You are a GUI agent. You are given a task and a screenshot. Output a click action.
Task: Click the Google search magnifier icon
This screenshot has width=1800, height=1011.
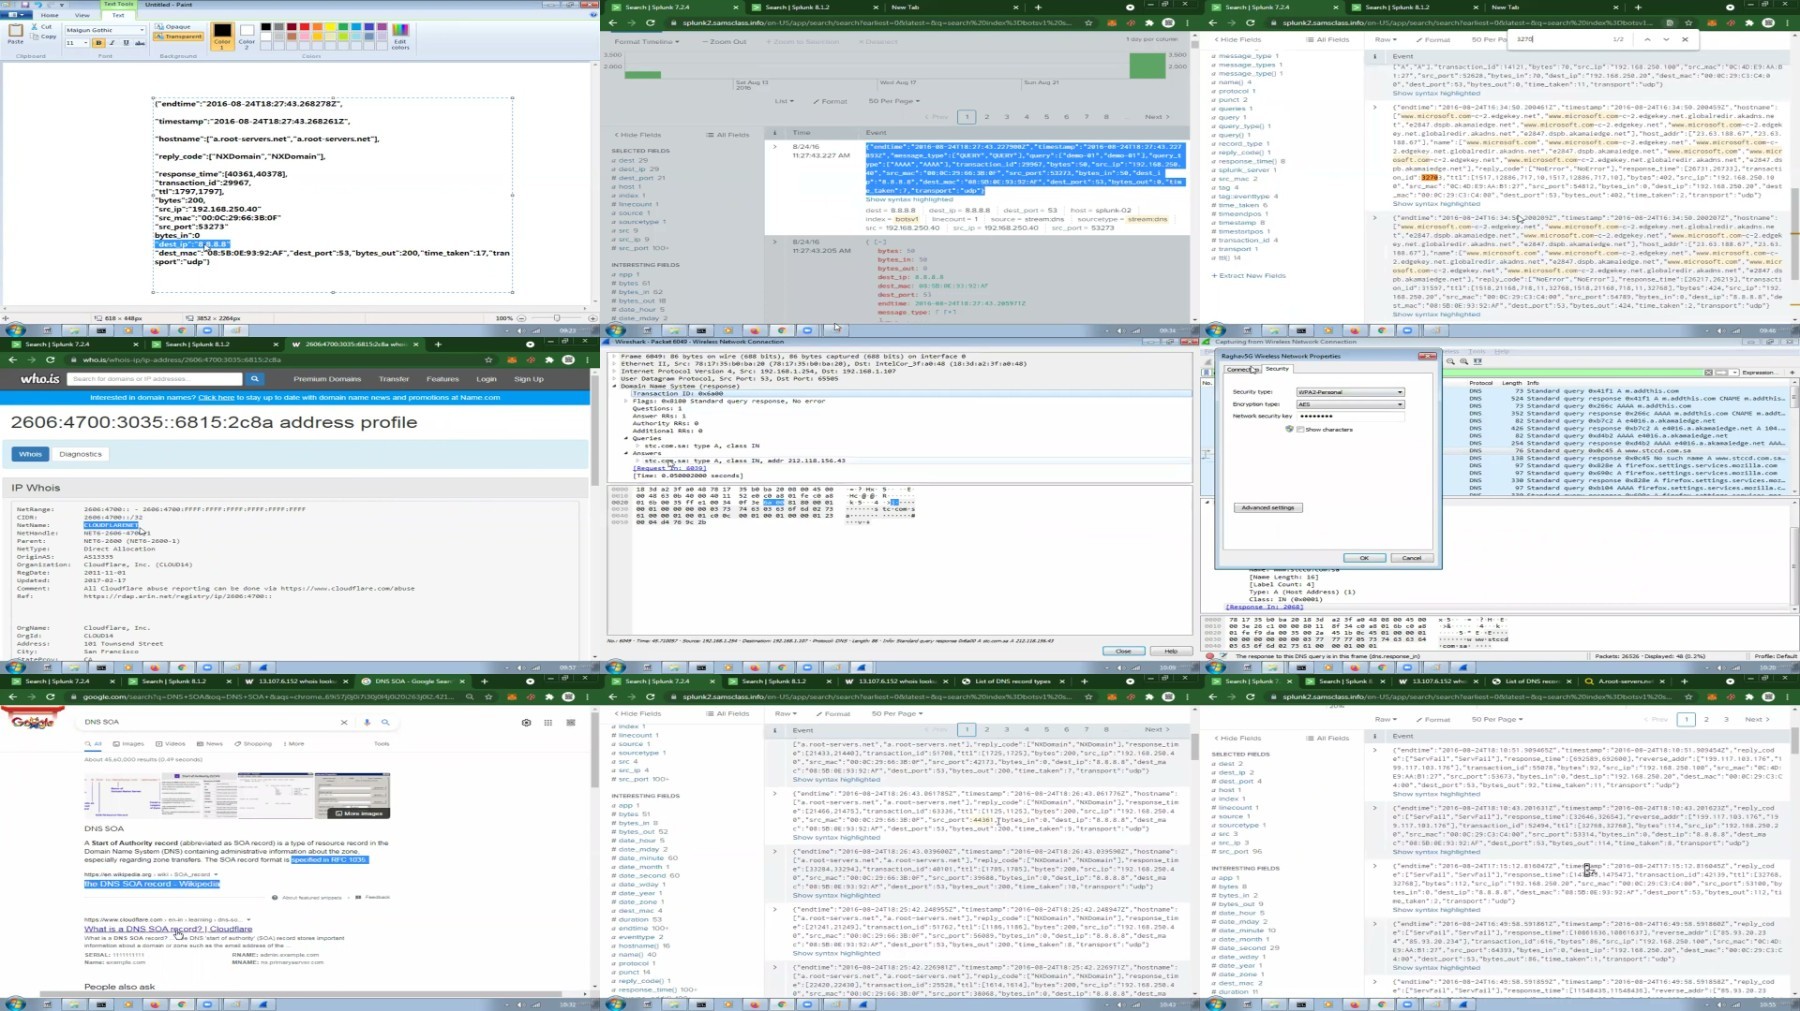coord(385,722)
